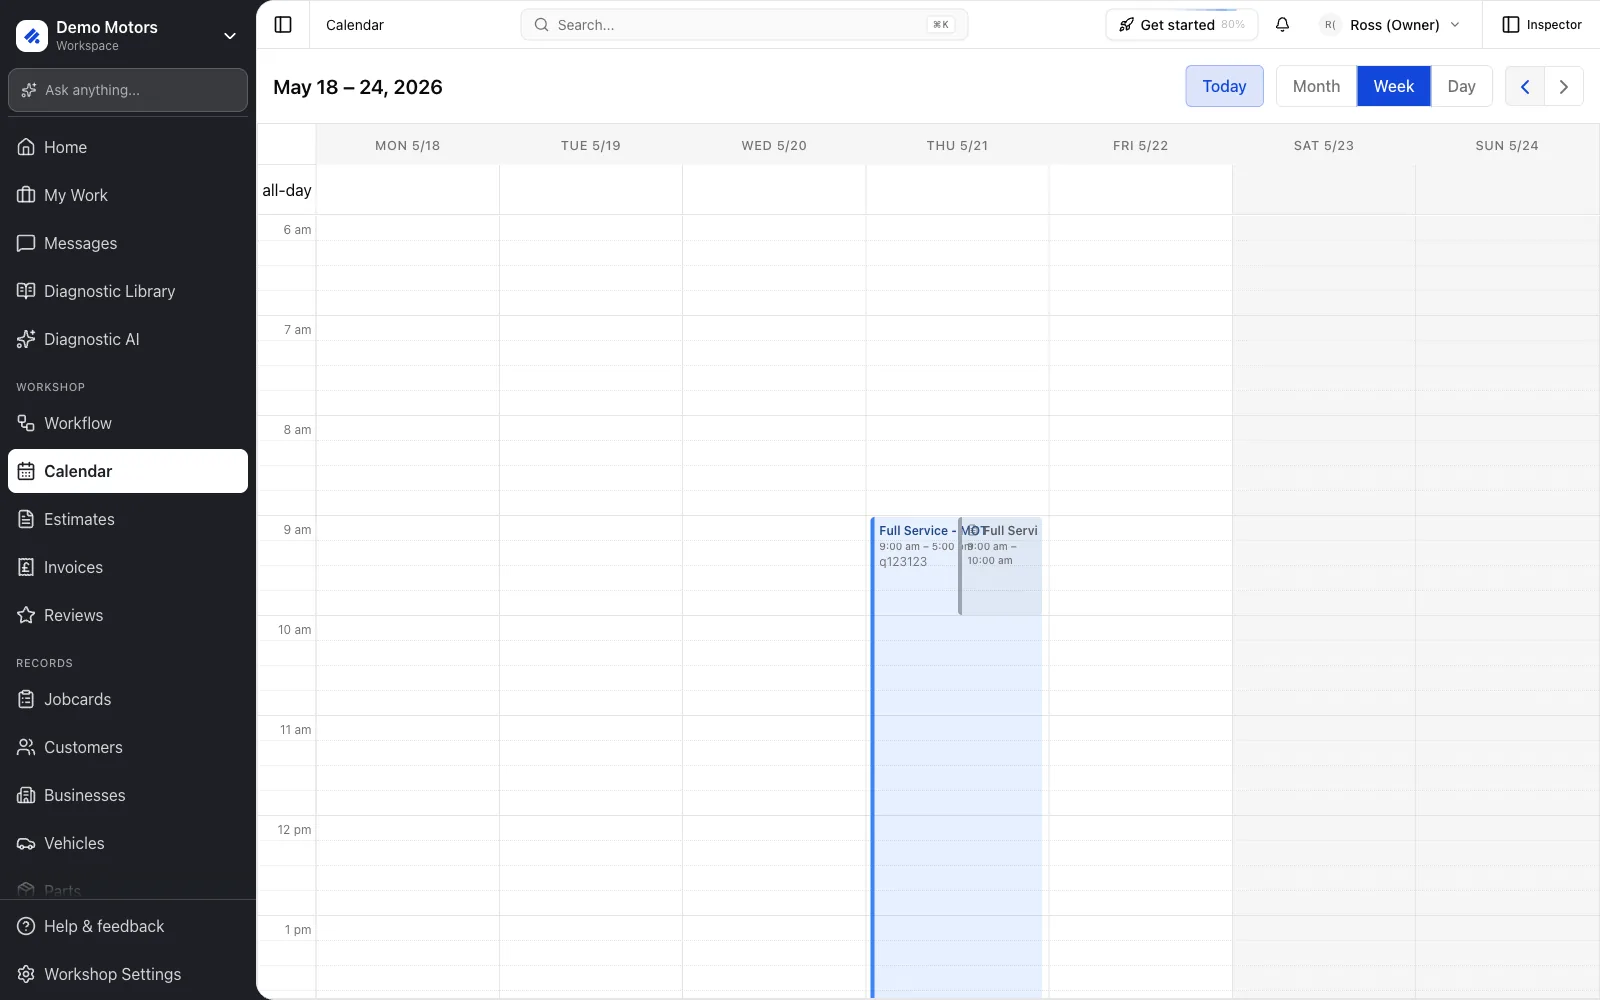Switch to Week view
This screenshot has width=1600, height=1000.
[1394, 87]
